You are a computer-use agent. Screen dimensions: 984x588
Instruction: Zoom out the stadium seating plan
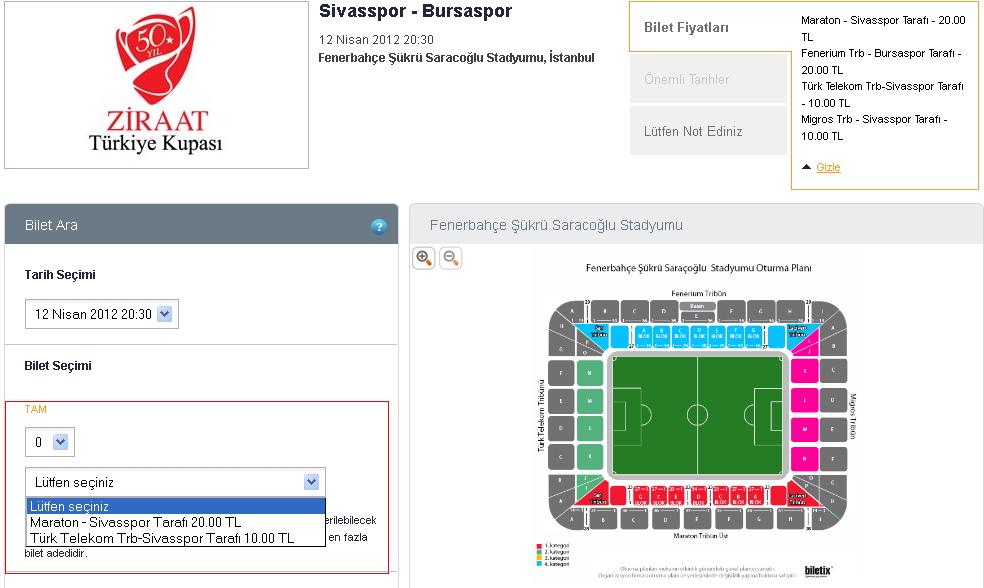[x=451, y=258]
